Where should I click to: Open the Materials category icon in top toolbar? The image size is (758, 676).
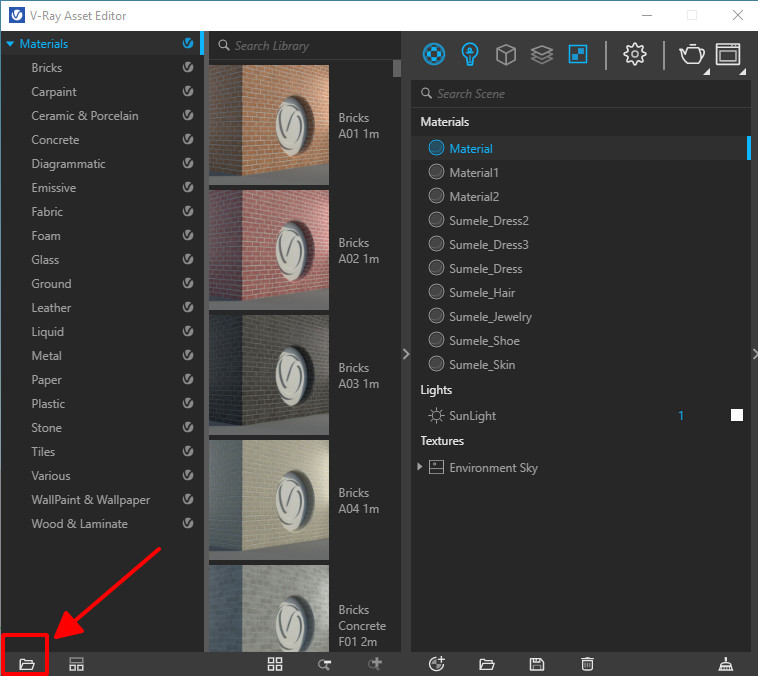[x=434, y=54]
